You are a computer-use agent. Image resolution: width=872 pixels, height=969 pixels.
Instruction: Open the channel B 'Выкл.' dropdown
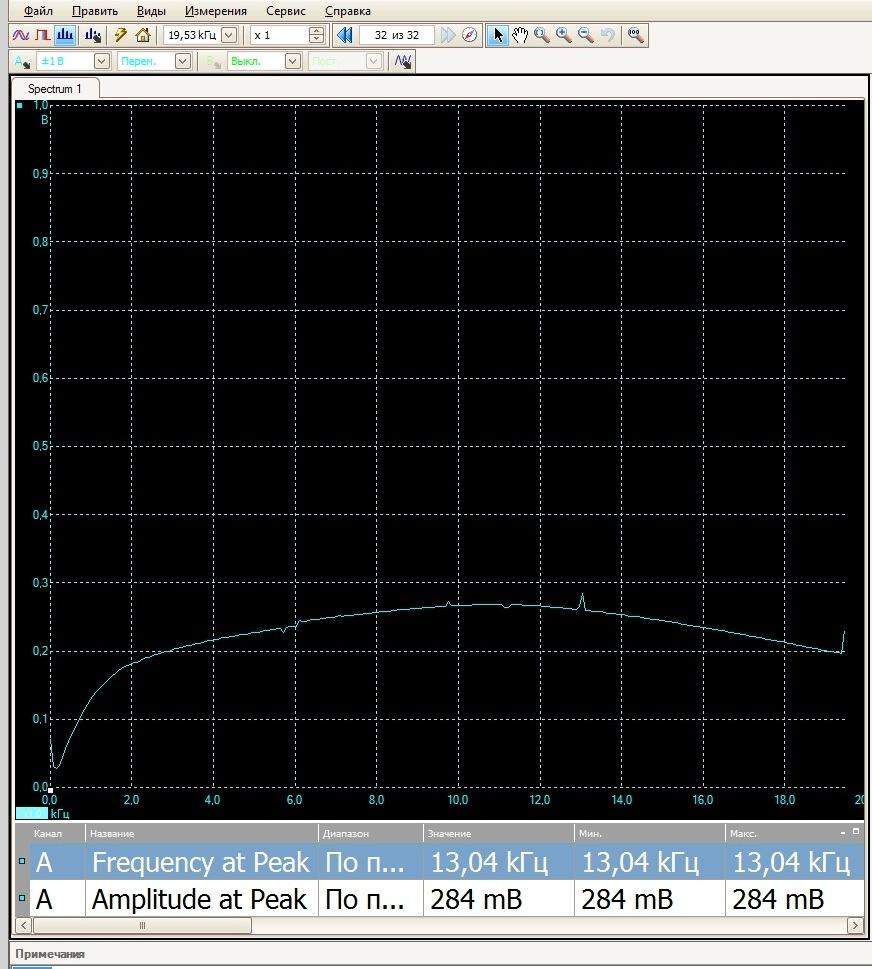[x=292, y=61]
